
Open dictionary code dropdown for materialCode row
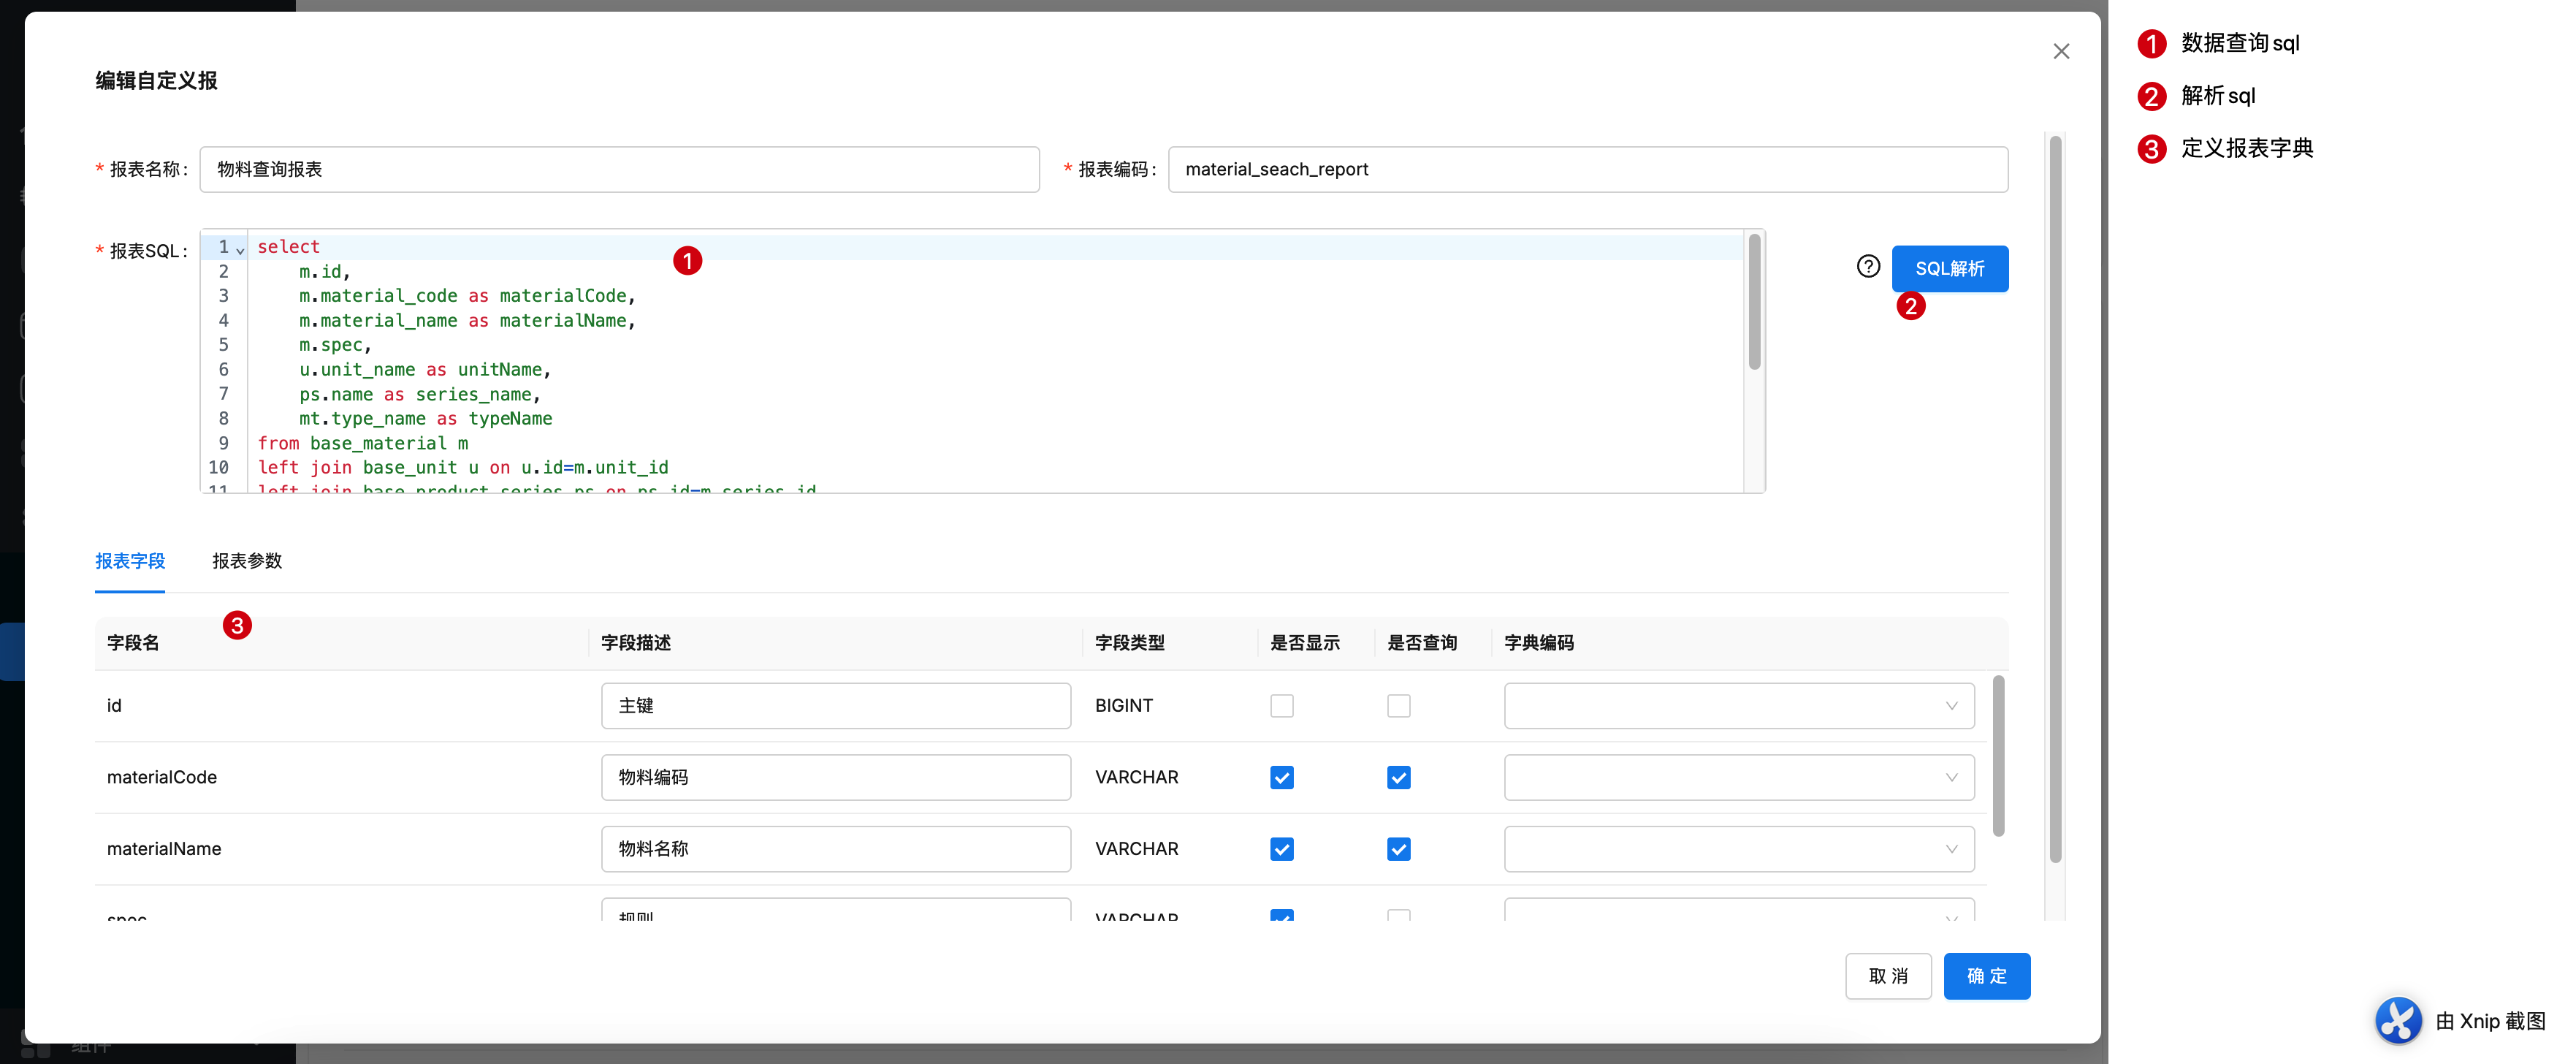click(1738, 778)
